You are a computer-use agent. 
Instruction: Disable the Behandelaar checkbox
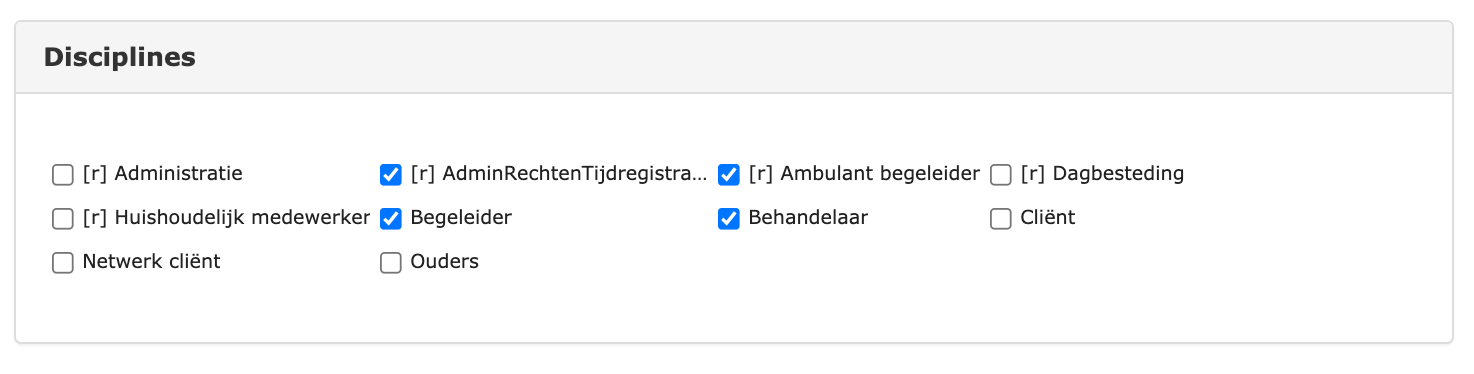click(729, 219)
